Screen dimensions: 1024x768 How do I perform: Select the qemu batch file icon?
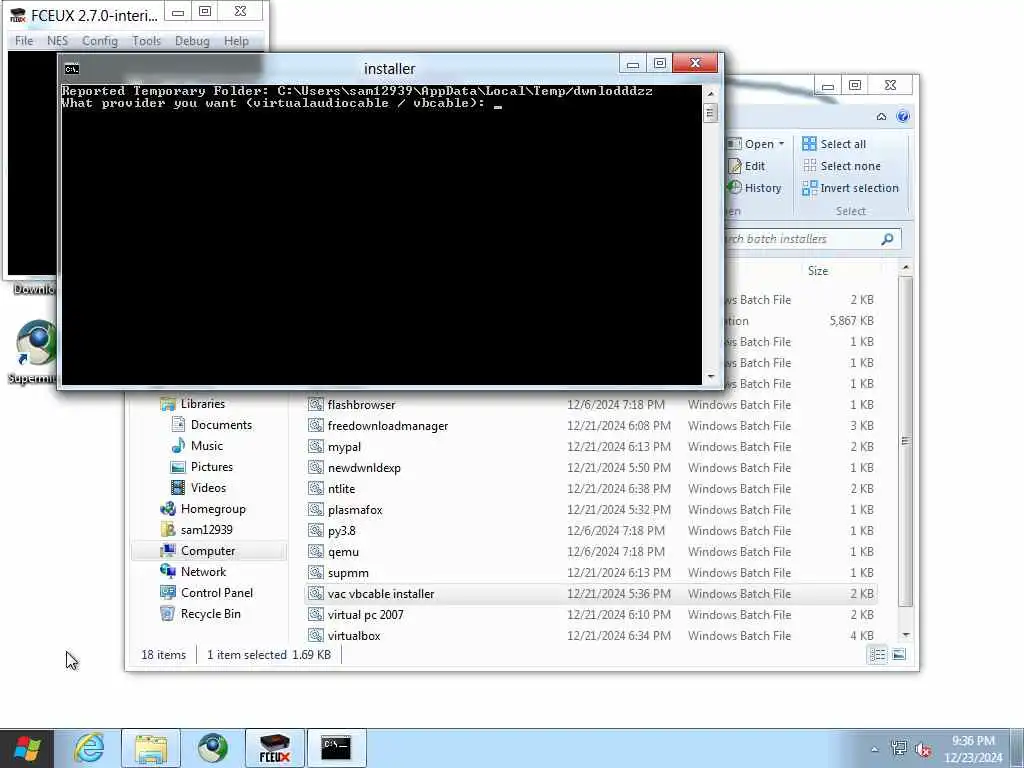pyautogui.click(x=316, y=551)
